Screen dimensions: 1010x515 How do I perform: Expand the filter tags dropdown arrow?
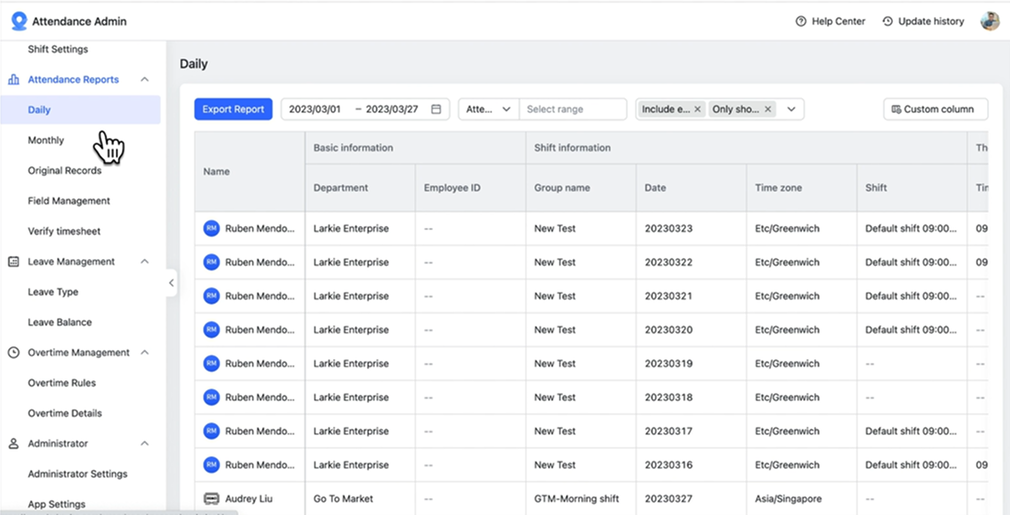[791, 109]
